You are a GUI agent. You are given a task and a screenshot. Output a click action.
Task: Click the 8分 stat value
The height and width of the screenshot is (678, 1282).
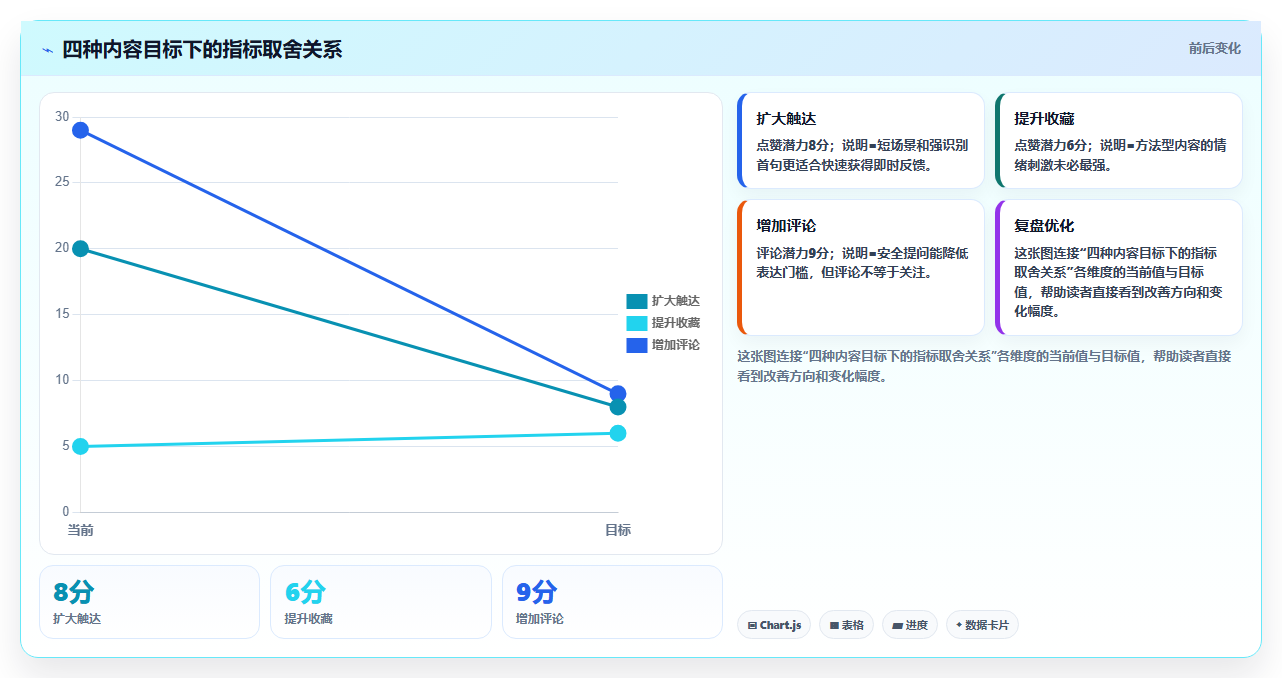coord(74,592)
